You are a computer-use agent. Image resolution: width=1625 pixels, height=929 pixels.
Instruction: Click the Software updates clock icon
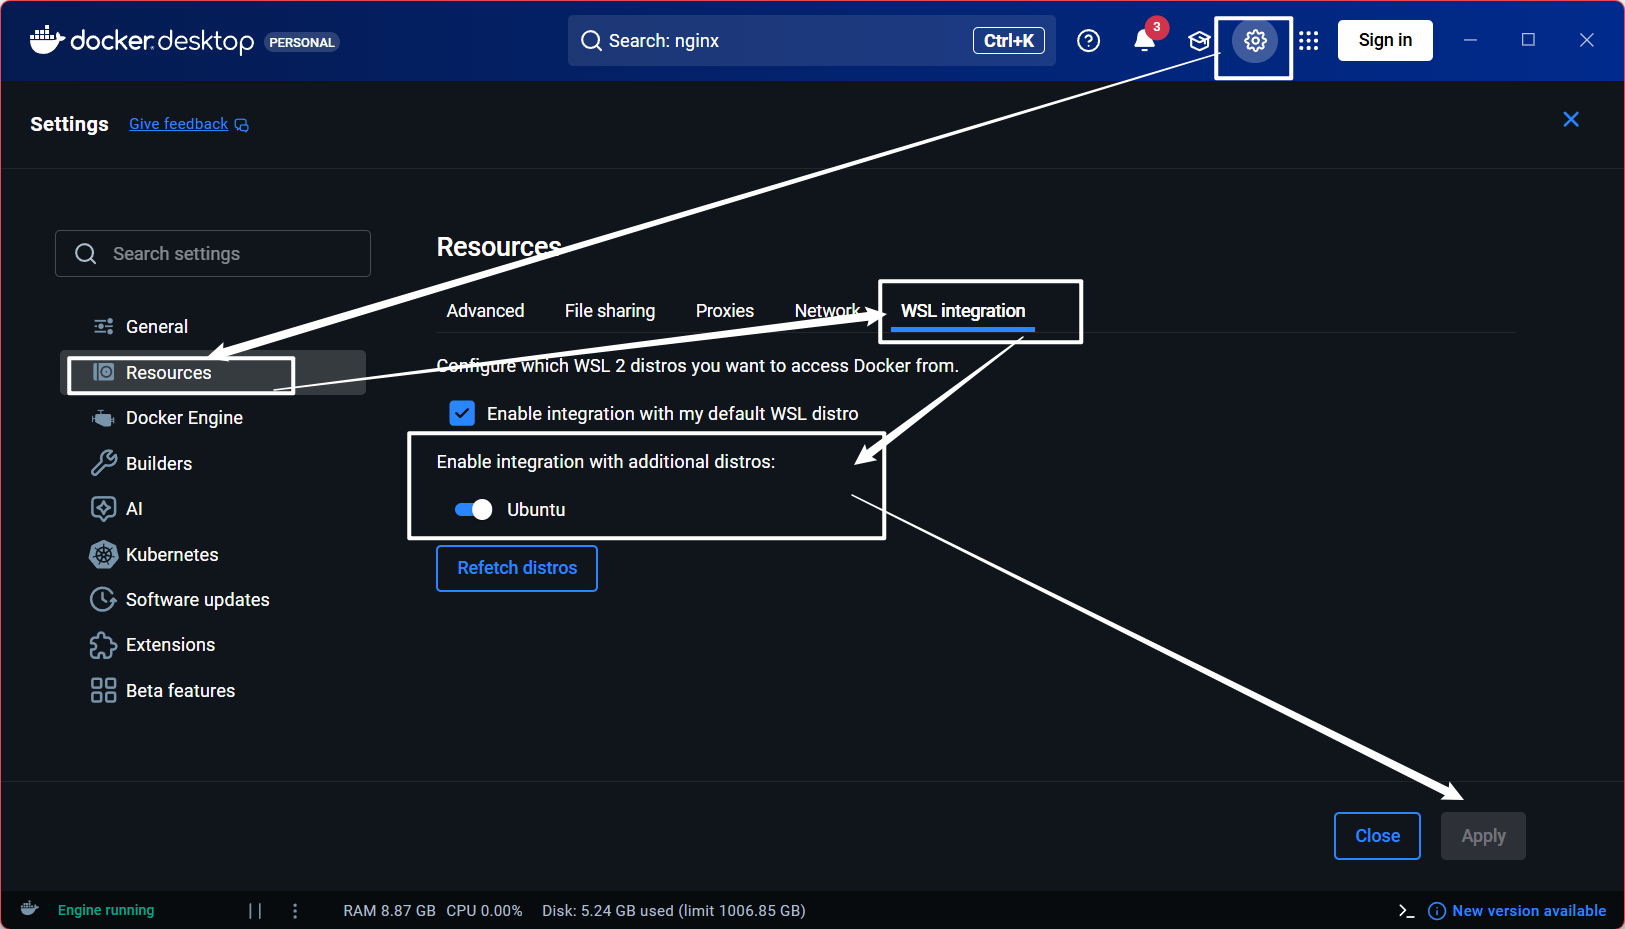[103, 599]
